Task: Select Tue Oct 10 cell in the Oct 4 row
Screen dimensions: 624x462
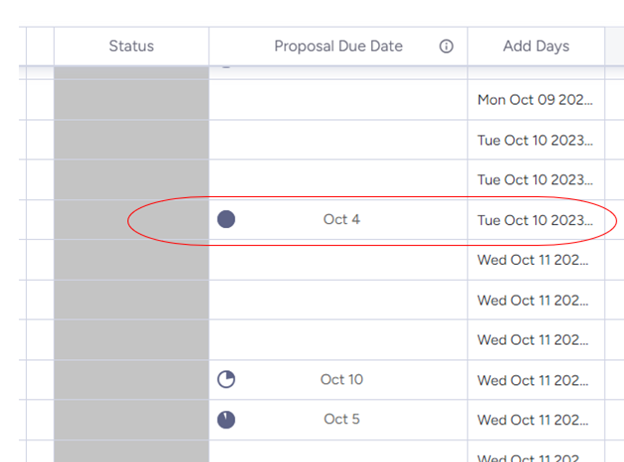Action: pos(535,220)
